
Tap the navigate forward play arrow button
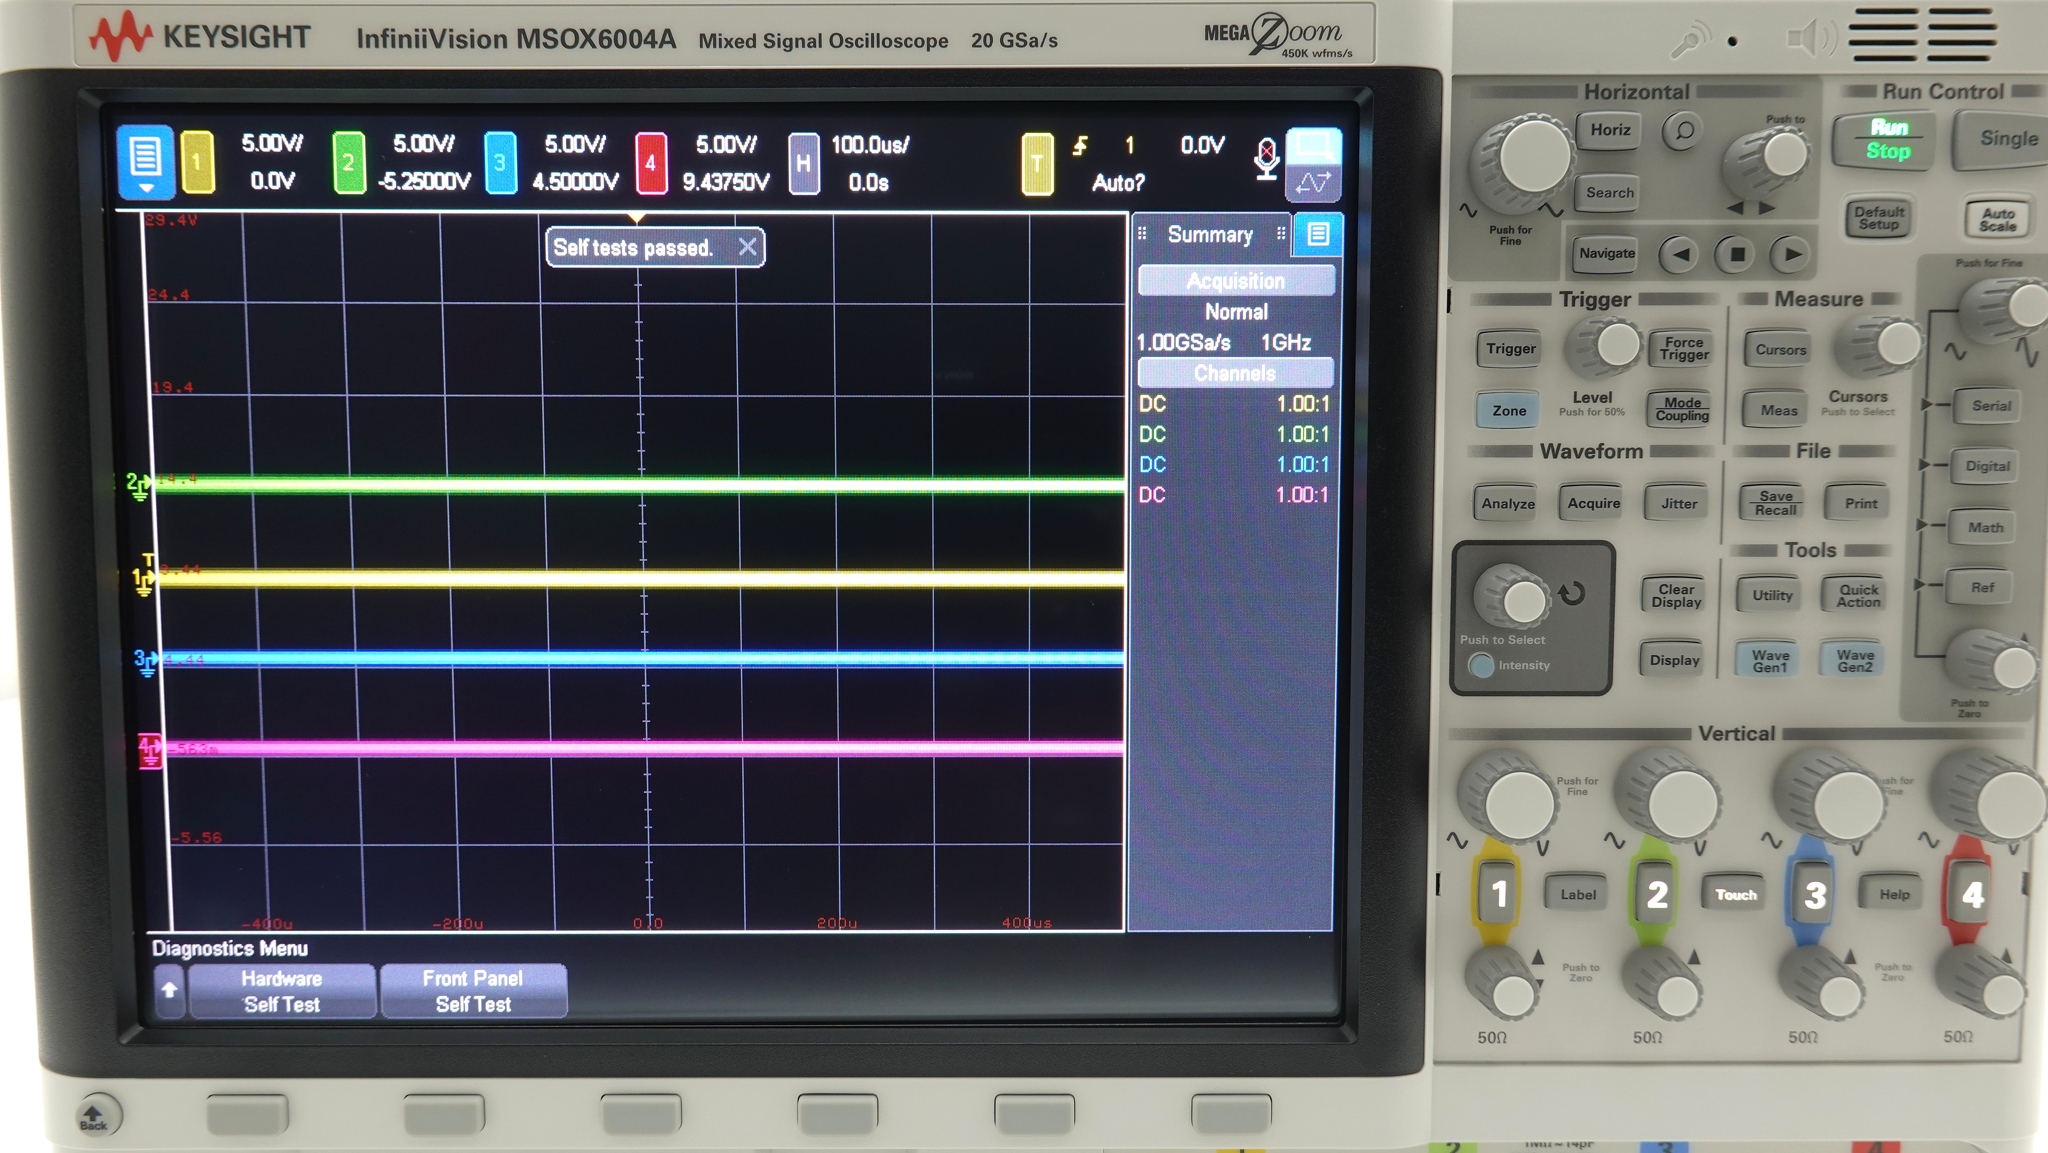pyautogui.click(x=1792, y=254)
